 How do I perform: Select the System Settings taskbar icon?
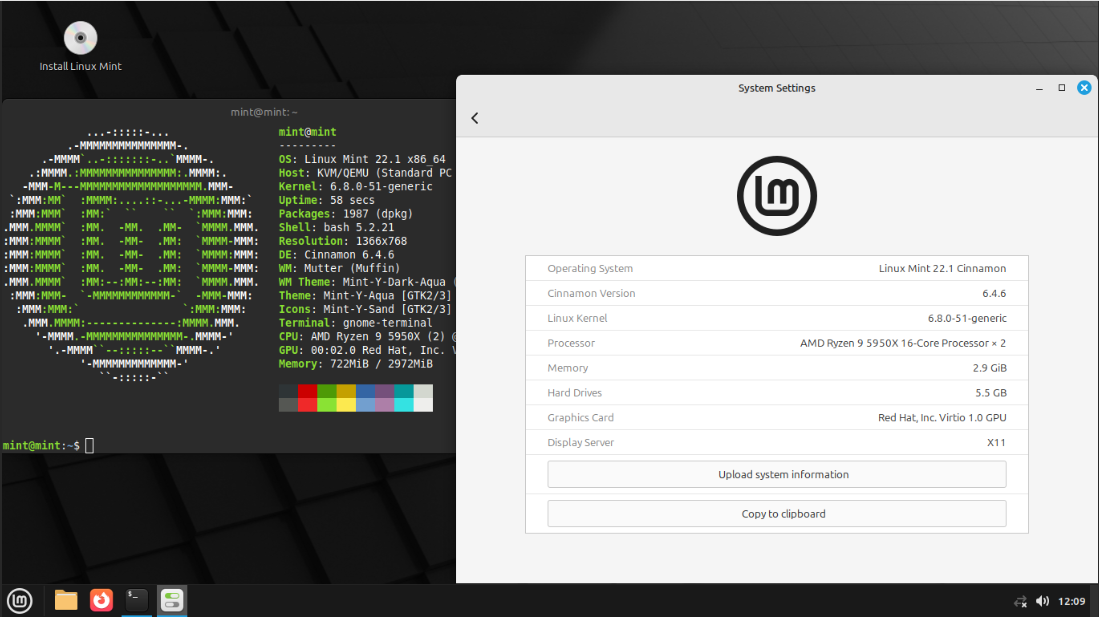click(x=172, y=600)
